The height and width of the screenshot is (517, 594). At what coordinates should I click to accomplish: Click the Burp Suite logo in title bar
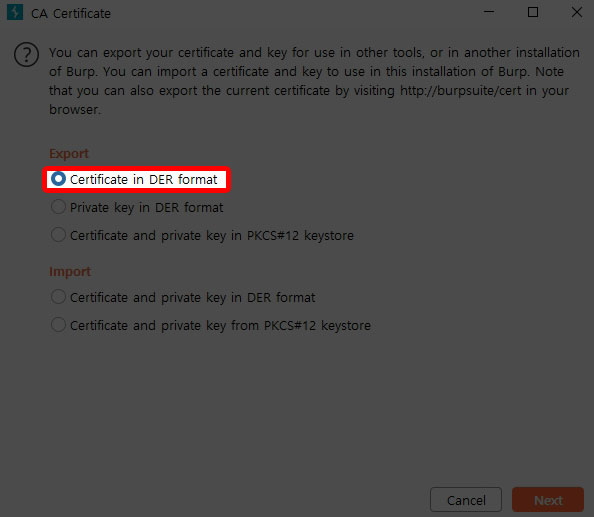15,12
